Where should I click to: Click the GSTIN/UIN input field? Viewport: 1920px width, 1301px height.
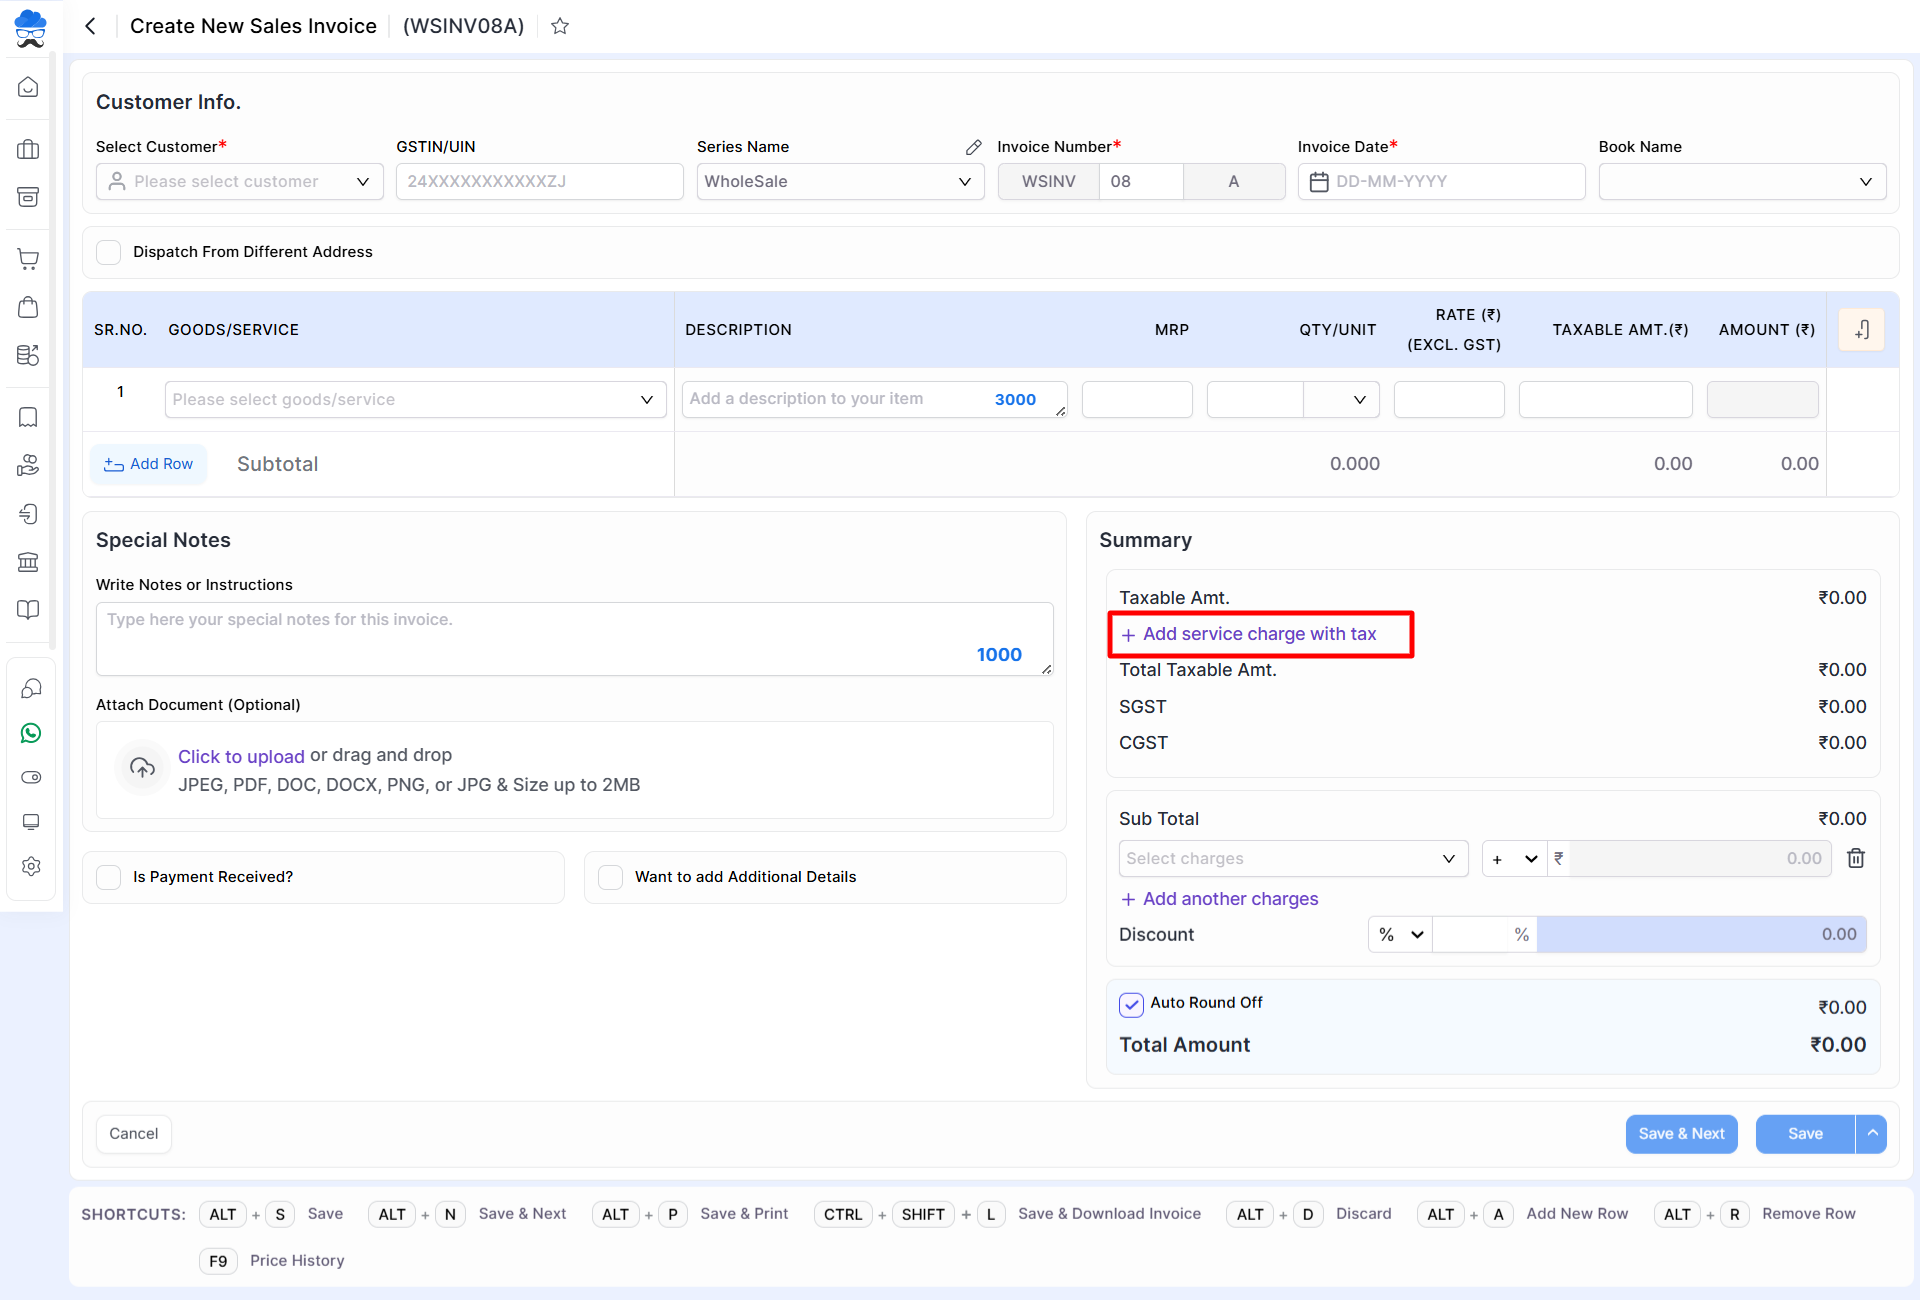[x=540, y=182]
